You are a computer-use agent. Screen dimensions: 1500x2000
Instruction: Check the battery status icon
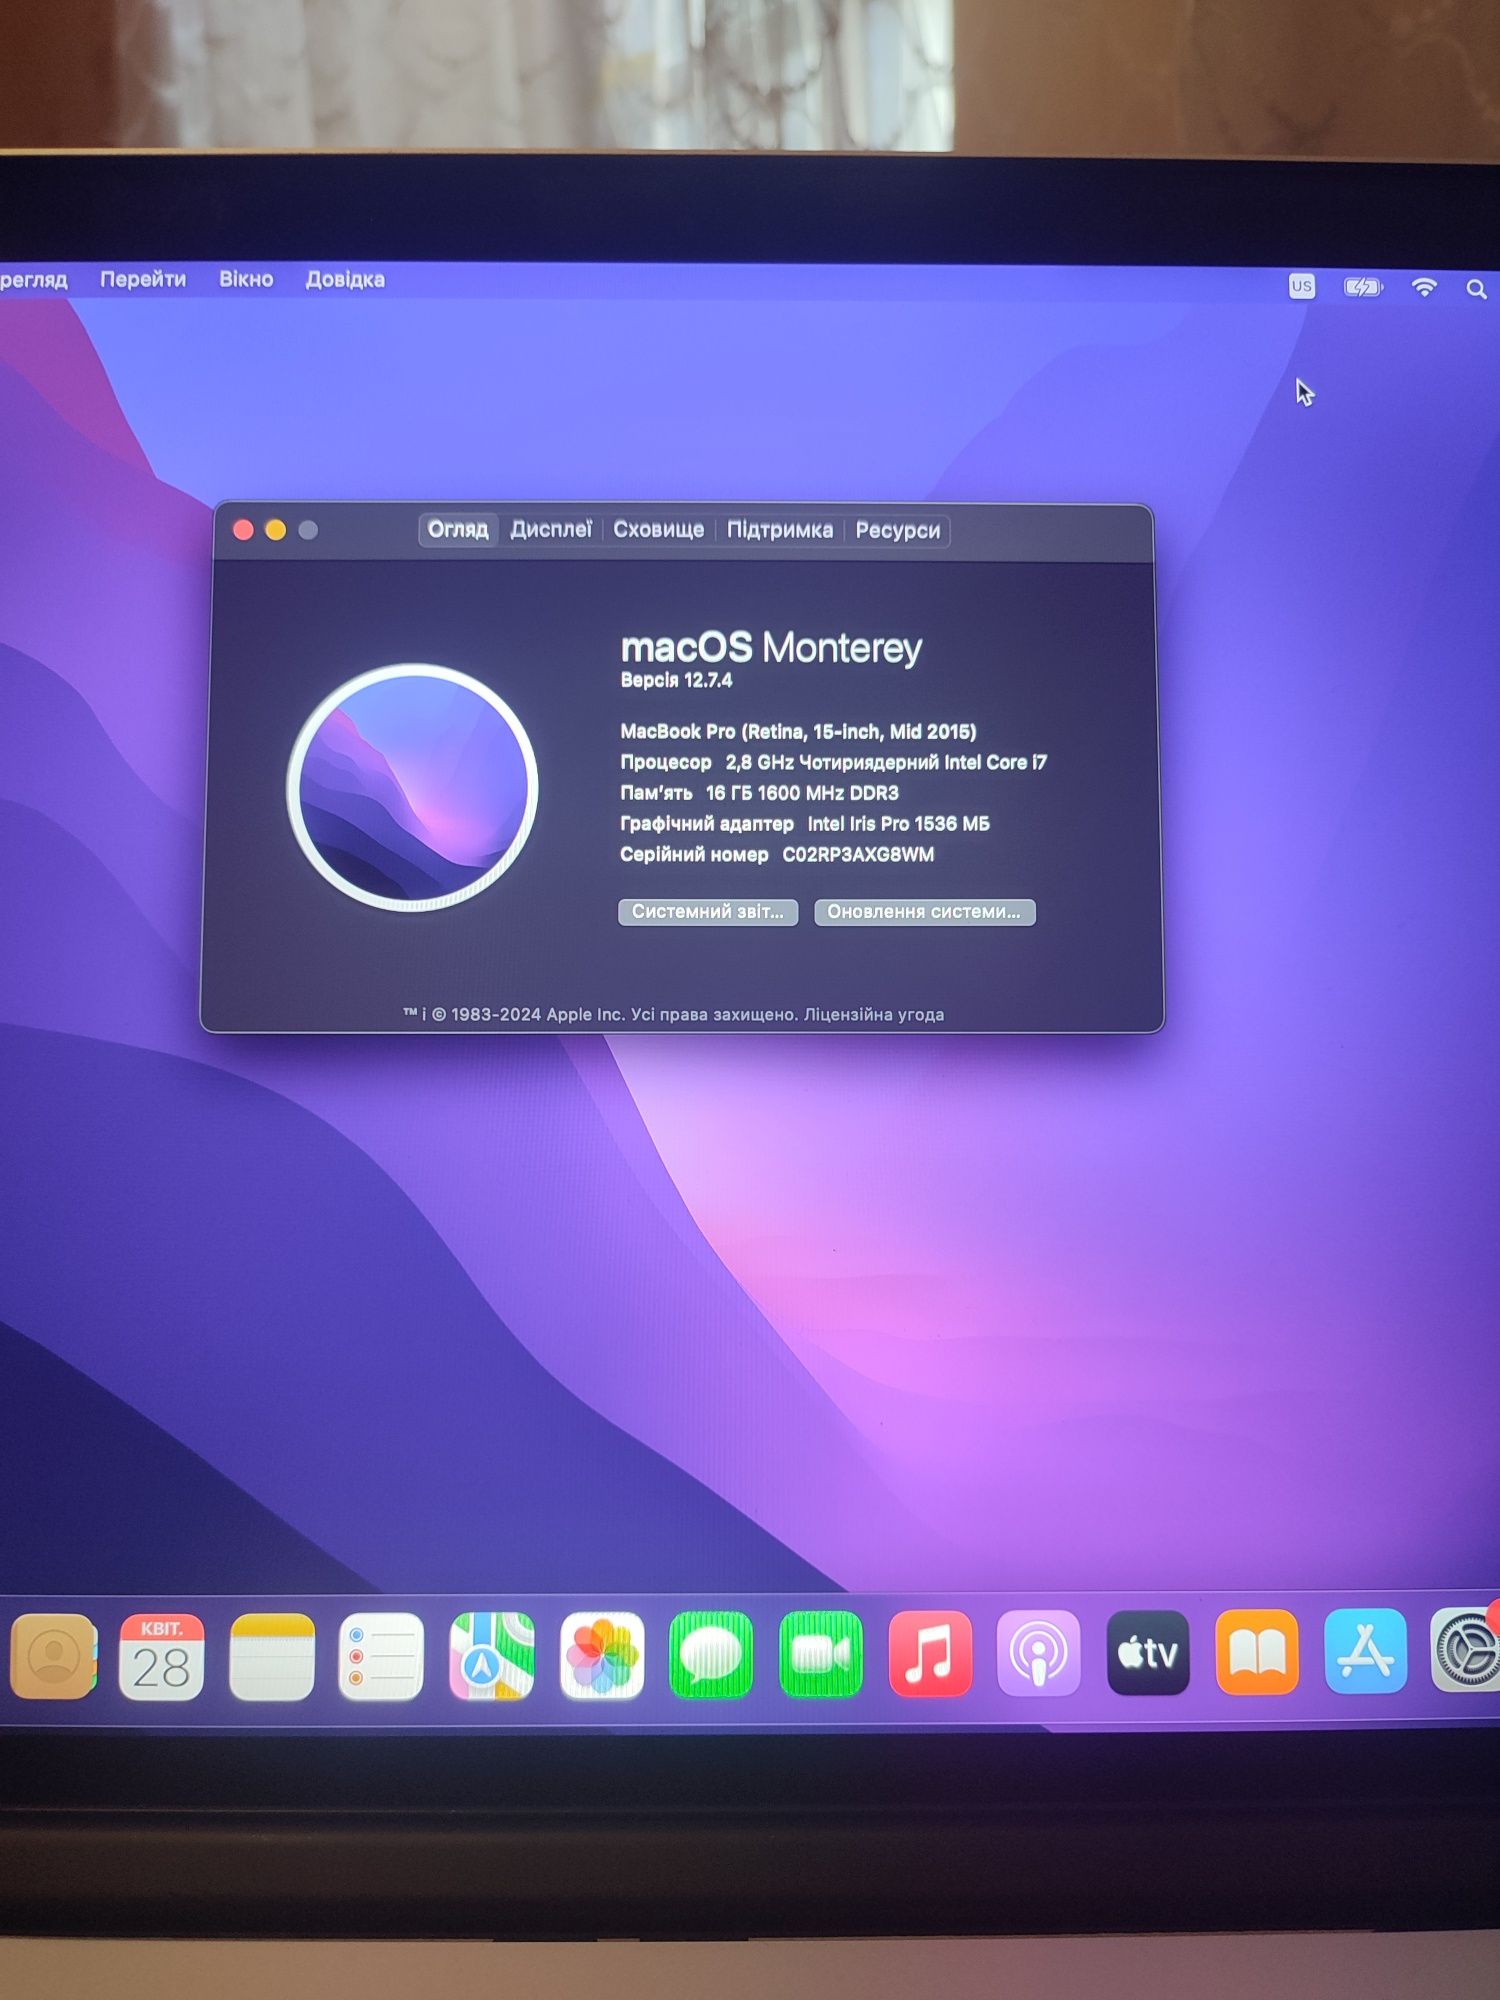[x=1363, y=287]
